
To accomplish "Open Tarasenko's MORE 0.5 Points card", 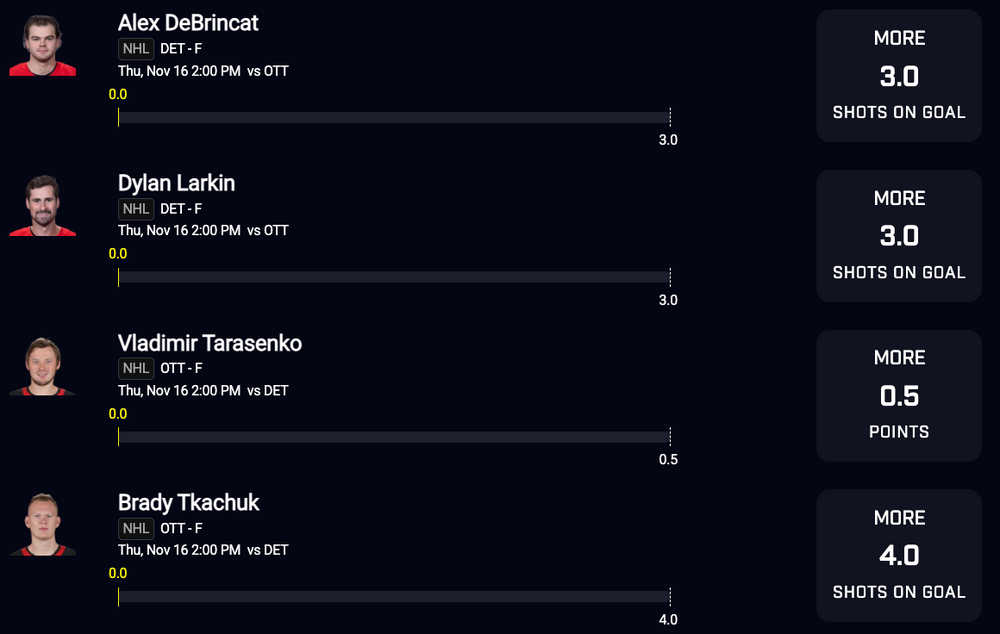I will point(899,395).
